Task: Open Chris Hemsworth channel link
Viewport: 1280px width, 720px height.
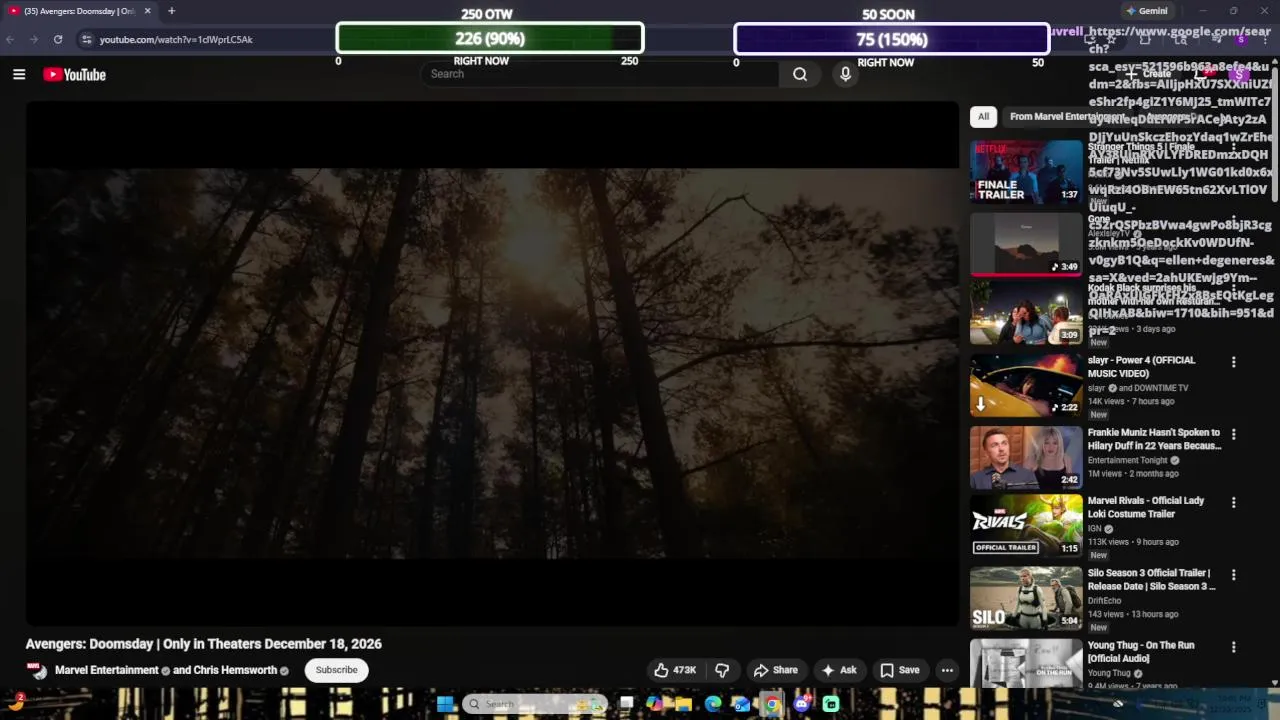Action: click(235, 670)
